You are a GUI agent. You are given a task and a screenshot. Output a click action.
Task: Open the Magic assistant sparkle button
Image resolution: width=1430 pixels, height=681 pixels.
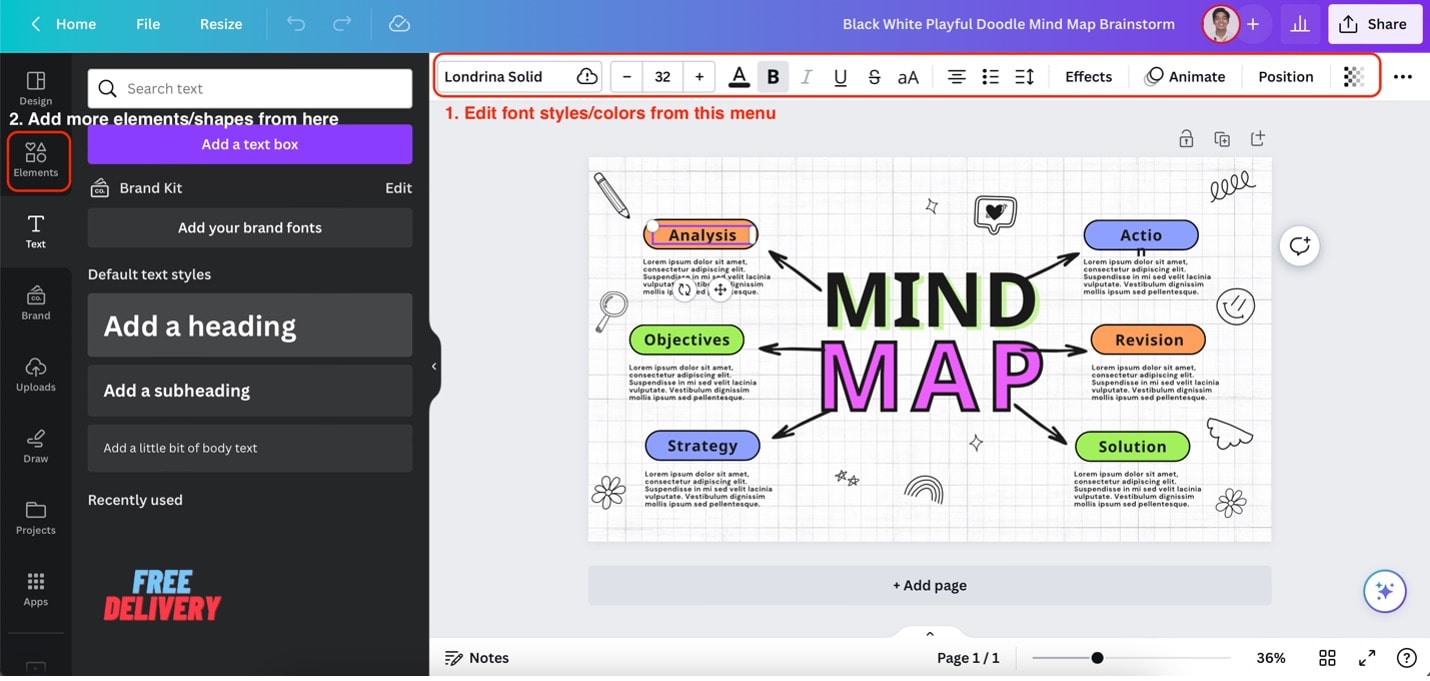[1385, 591]
